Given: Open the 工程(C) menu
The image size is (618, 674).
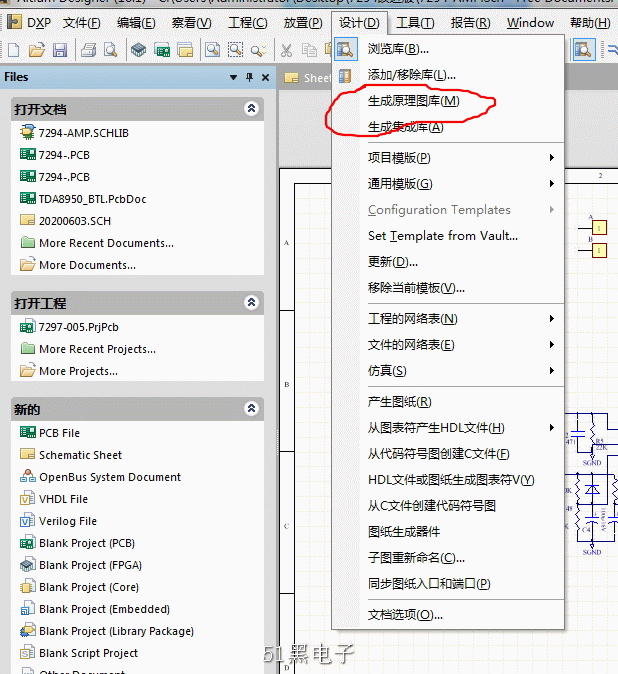Looking at the screenshot, I should 248,23.
